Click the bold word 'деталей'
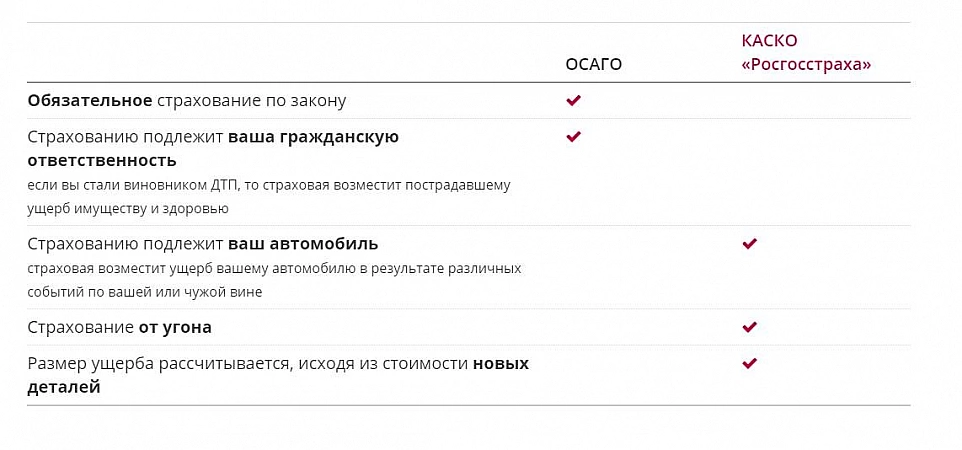 [64, 387]
